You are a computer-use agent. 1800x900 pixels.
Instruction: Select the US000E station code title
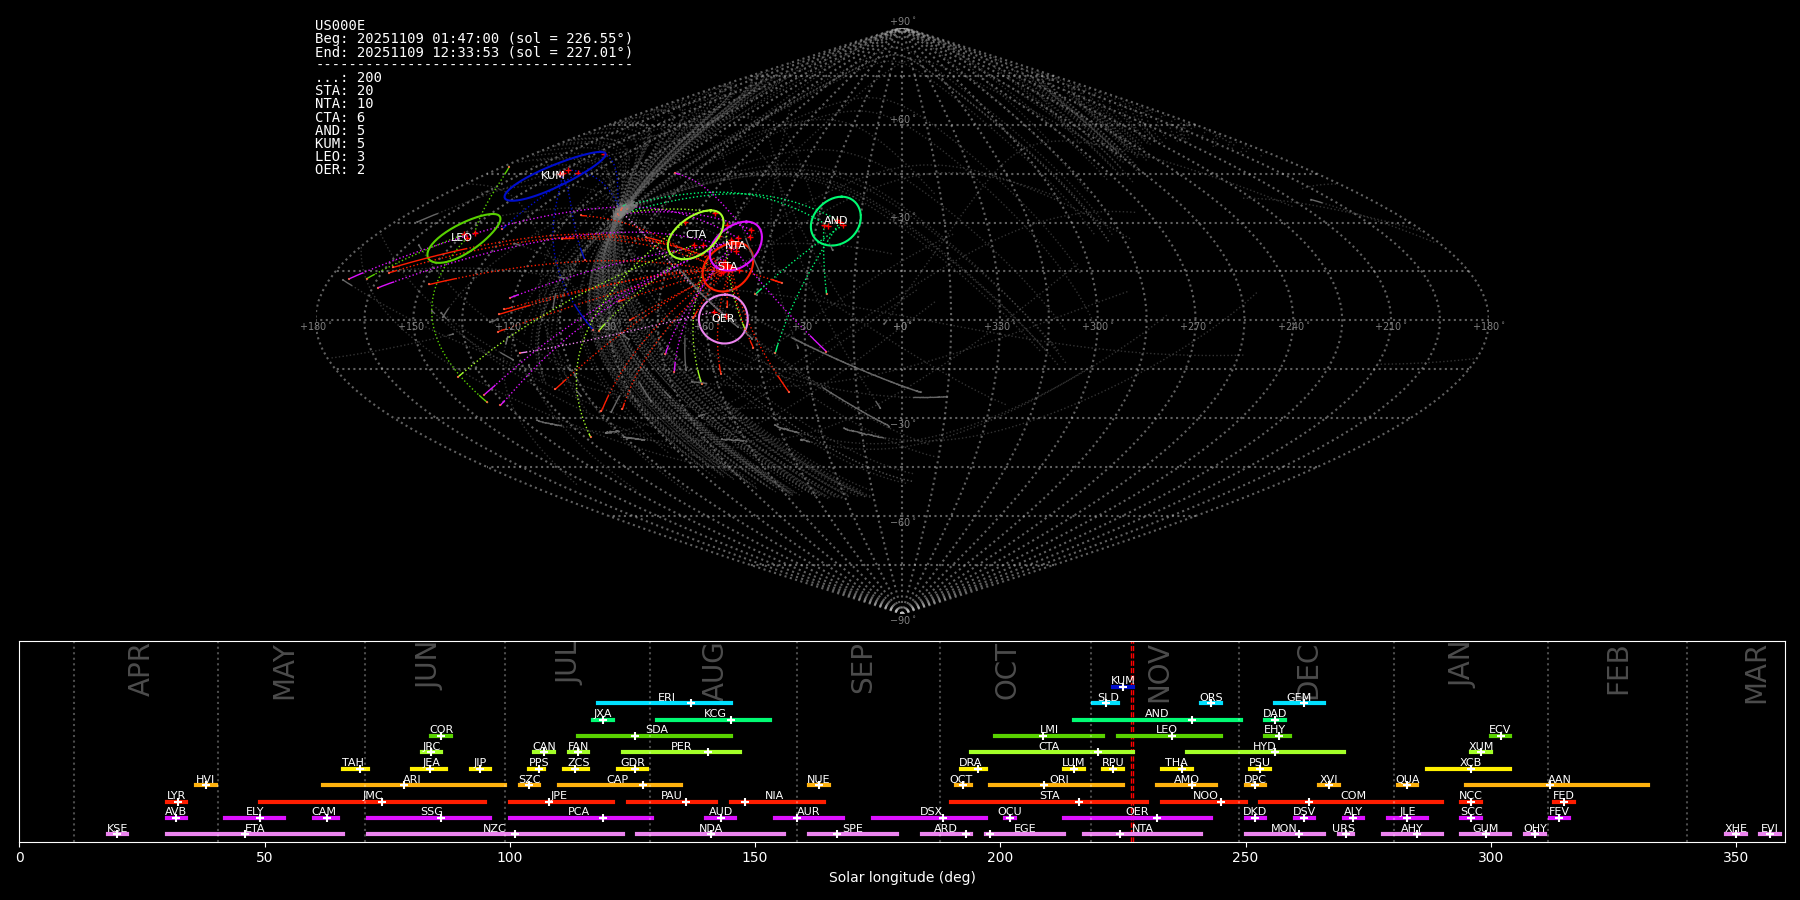pyautogui.click(x=340, y=26)
